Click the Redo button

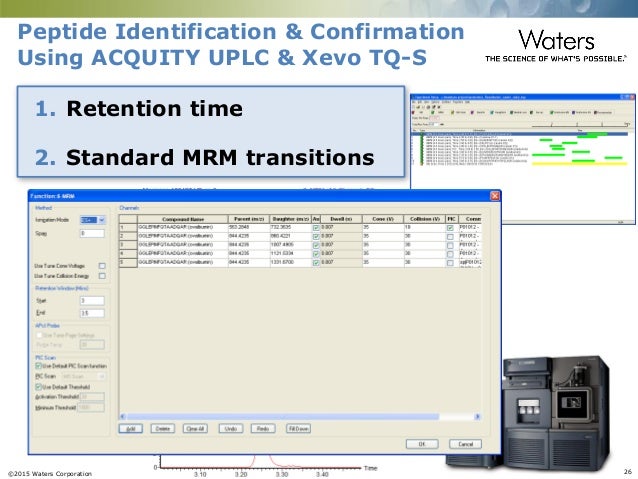[x=263, y=429]
